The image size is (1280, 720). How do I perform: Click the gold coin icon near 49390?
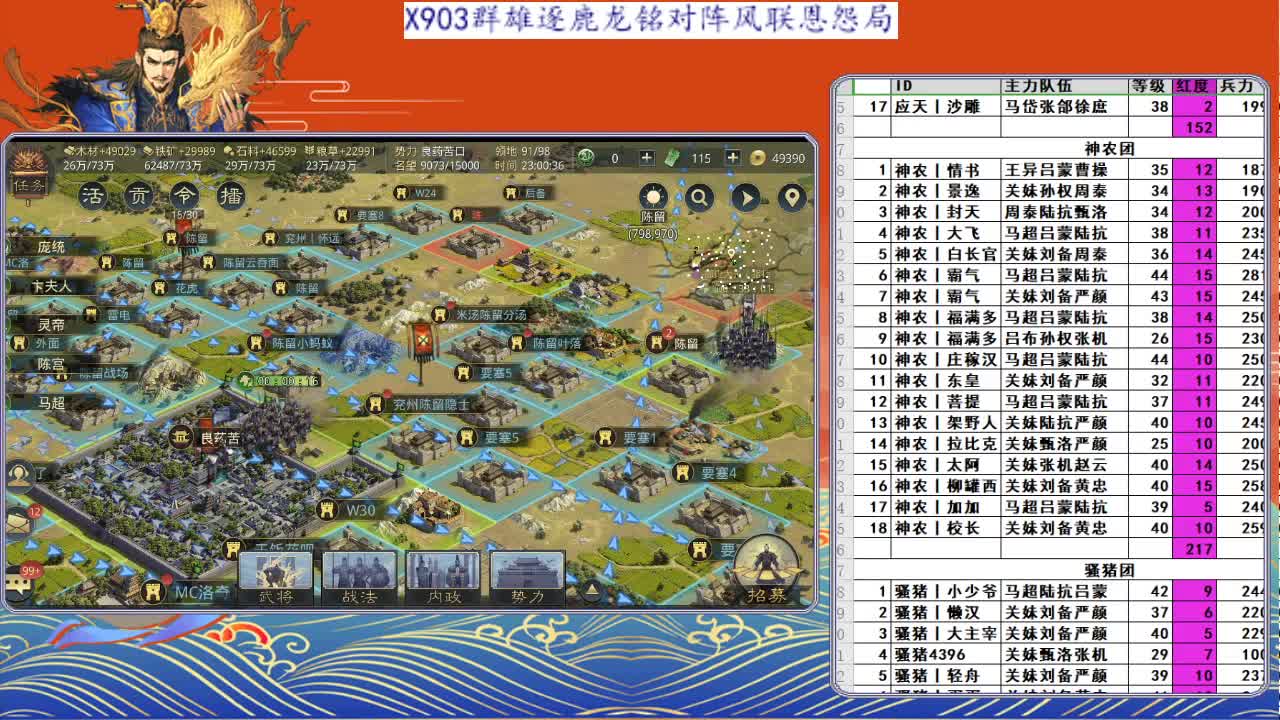[758, 158]
